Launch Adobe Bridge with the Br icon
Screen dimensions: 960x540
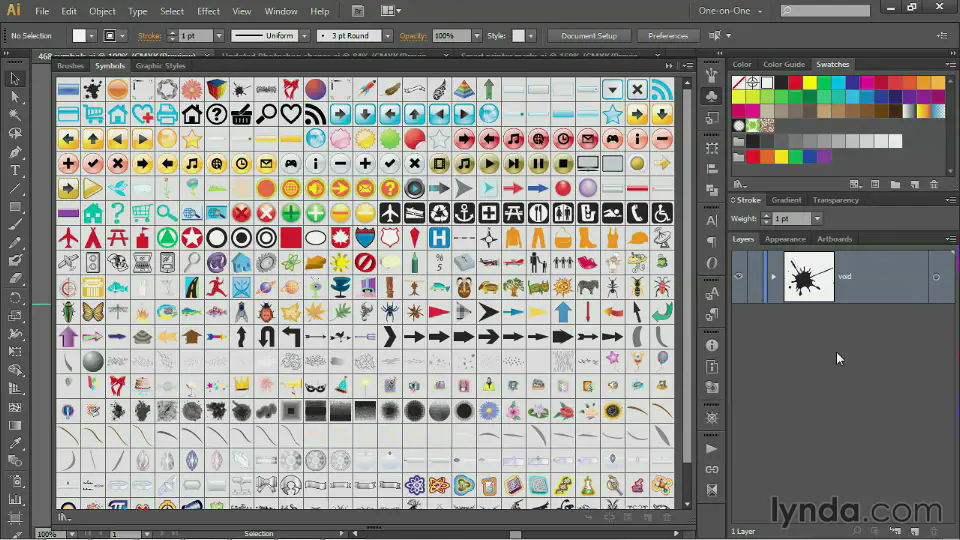(x=359, y=11)
